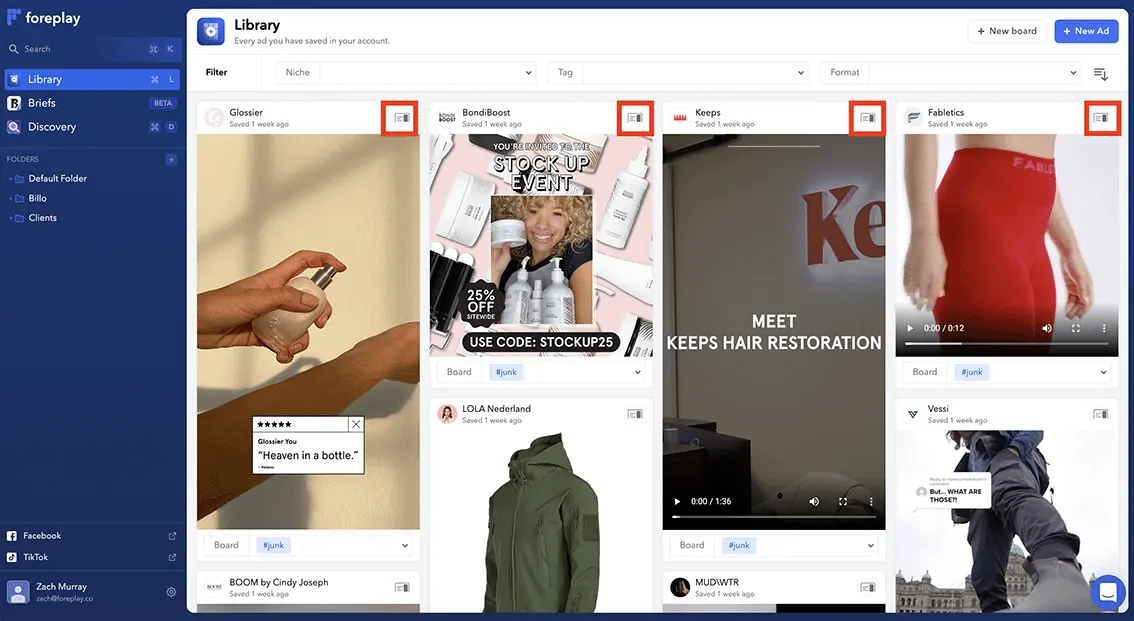Viewport: 1134px width, 621px height.
Task: Expand the Default Folder tree item
Action: [x=10, y=179]
